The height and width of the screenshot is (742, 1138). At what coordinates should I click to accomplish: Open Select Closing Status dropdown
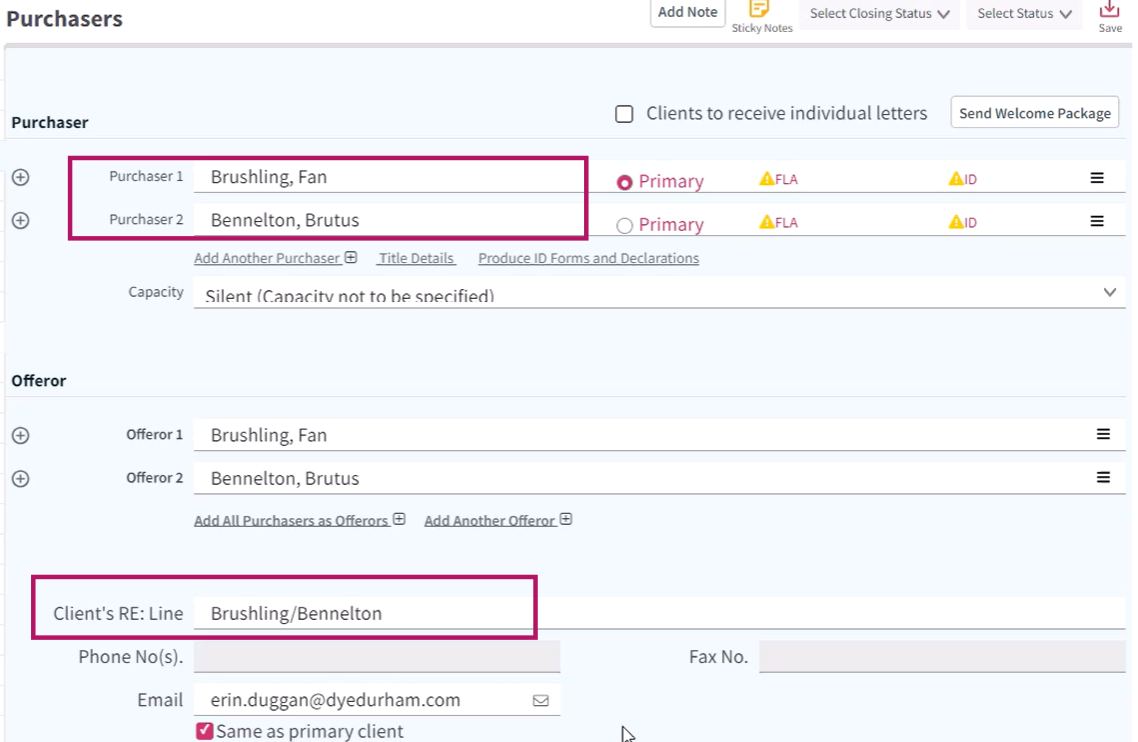click(x=880, y=14)
